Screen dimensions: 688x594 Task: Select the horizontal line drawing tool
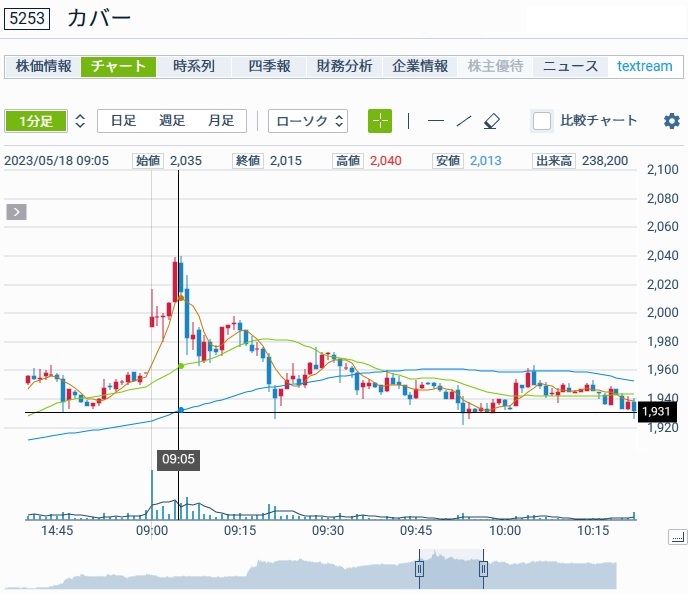(435, 121)
